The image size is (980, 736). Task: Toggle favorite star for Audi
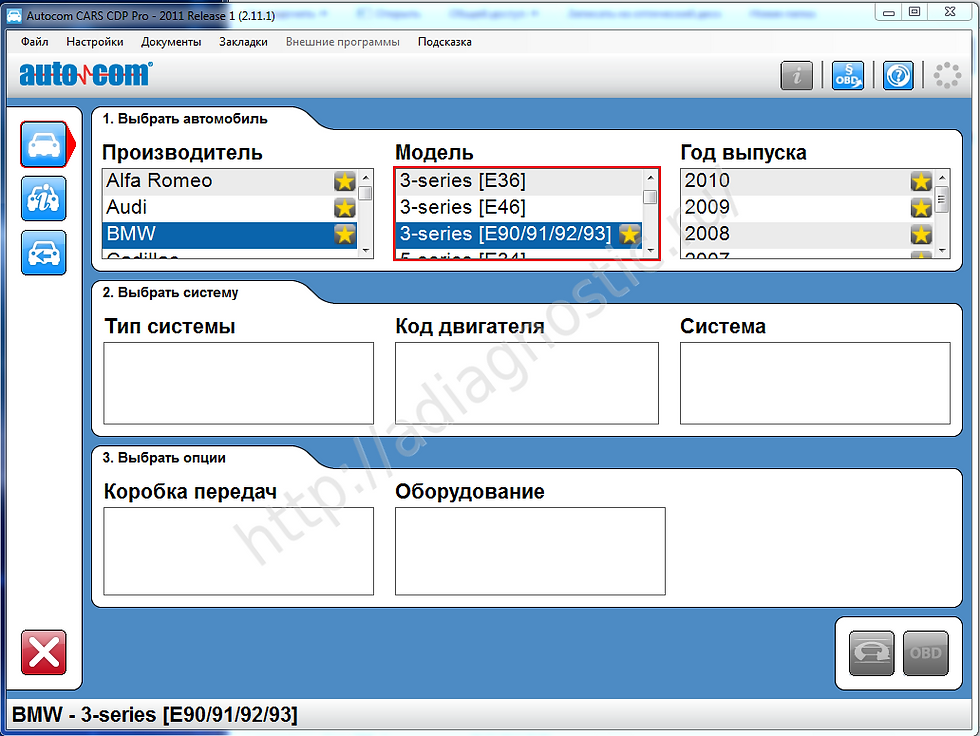344,208
